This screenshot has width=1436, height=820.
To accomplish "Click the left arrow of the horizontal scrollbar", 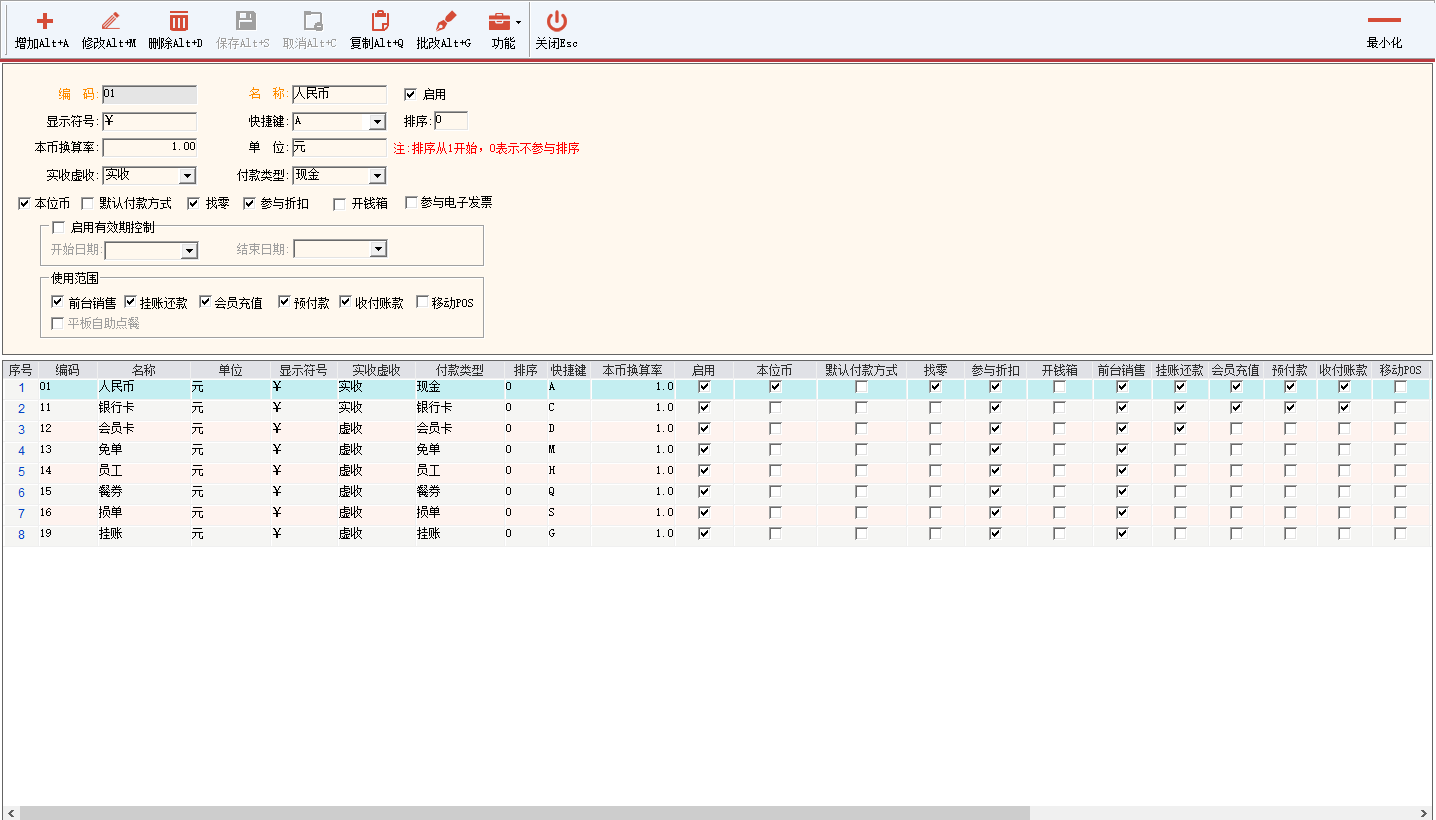I will (x=11, y=813).
